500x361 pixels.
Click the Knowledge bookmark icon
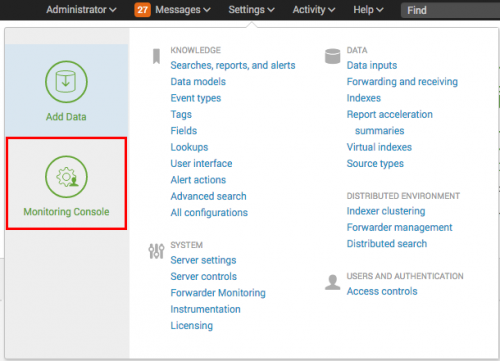pyautogui.click(x=156, y=56)
